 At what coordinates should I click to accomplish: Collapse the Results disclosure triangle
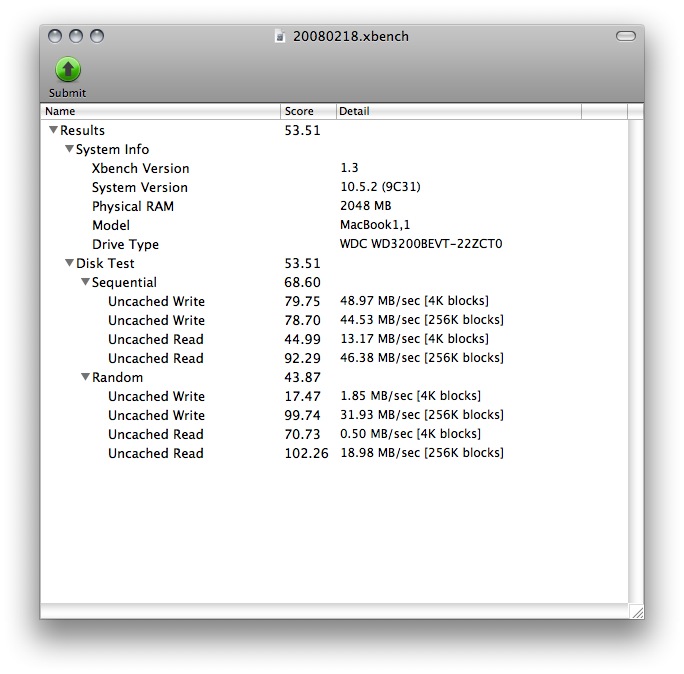pyautogui.click(x=53, y=130)
